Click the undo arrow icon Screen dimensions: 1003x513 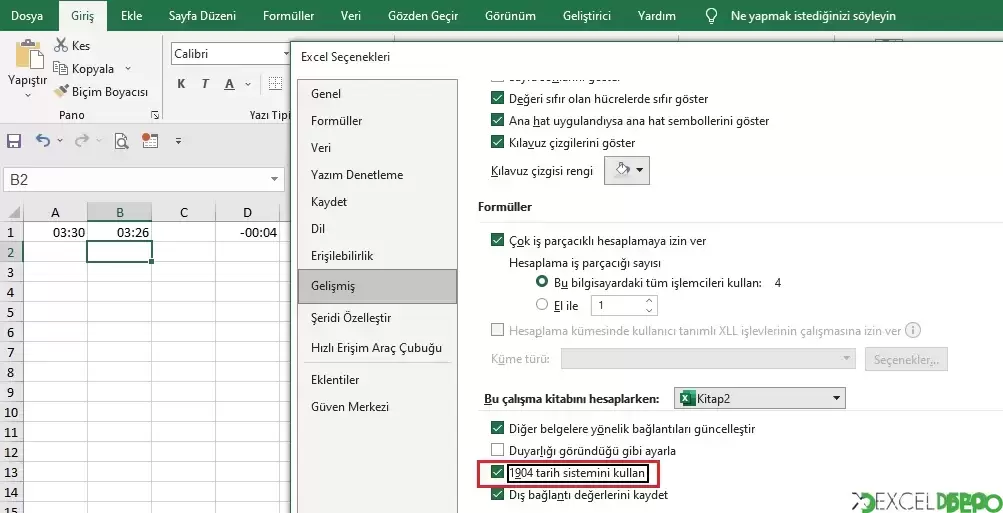pyautogui.click(x=42, y=140)
